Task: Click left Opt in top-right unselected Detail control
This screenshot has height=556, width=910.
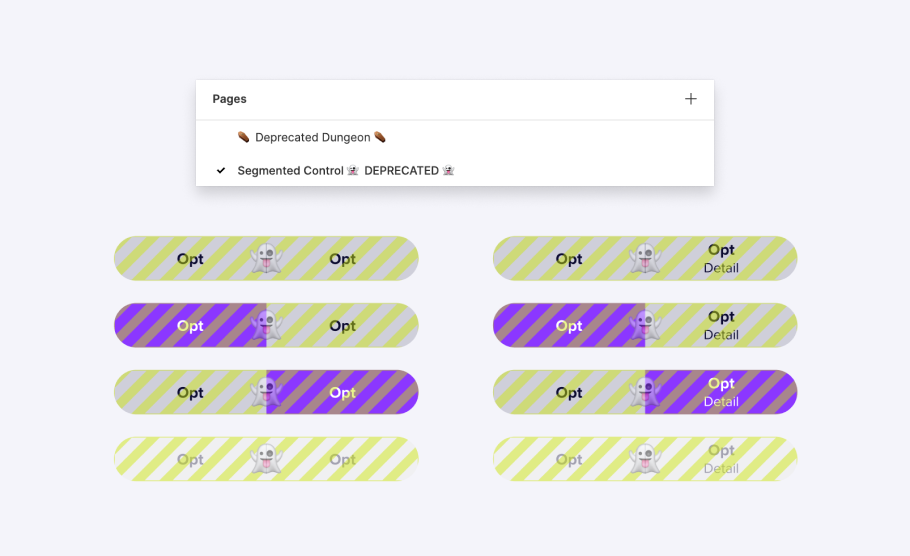Action: pyautogui.click(x=569, y=259)
